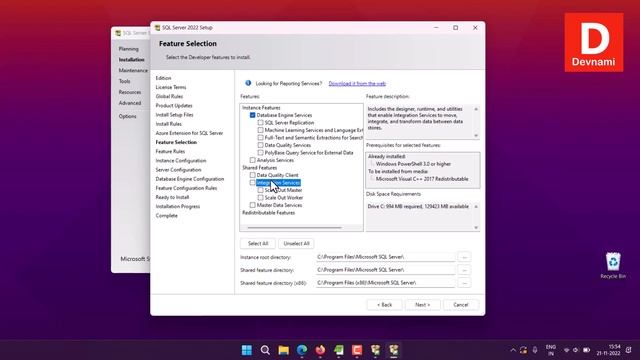Open the notification center icon
Screen dimensions: 640x360
[629, 350]
